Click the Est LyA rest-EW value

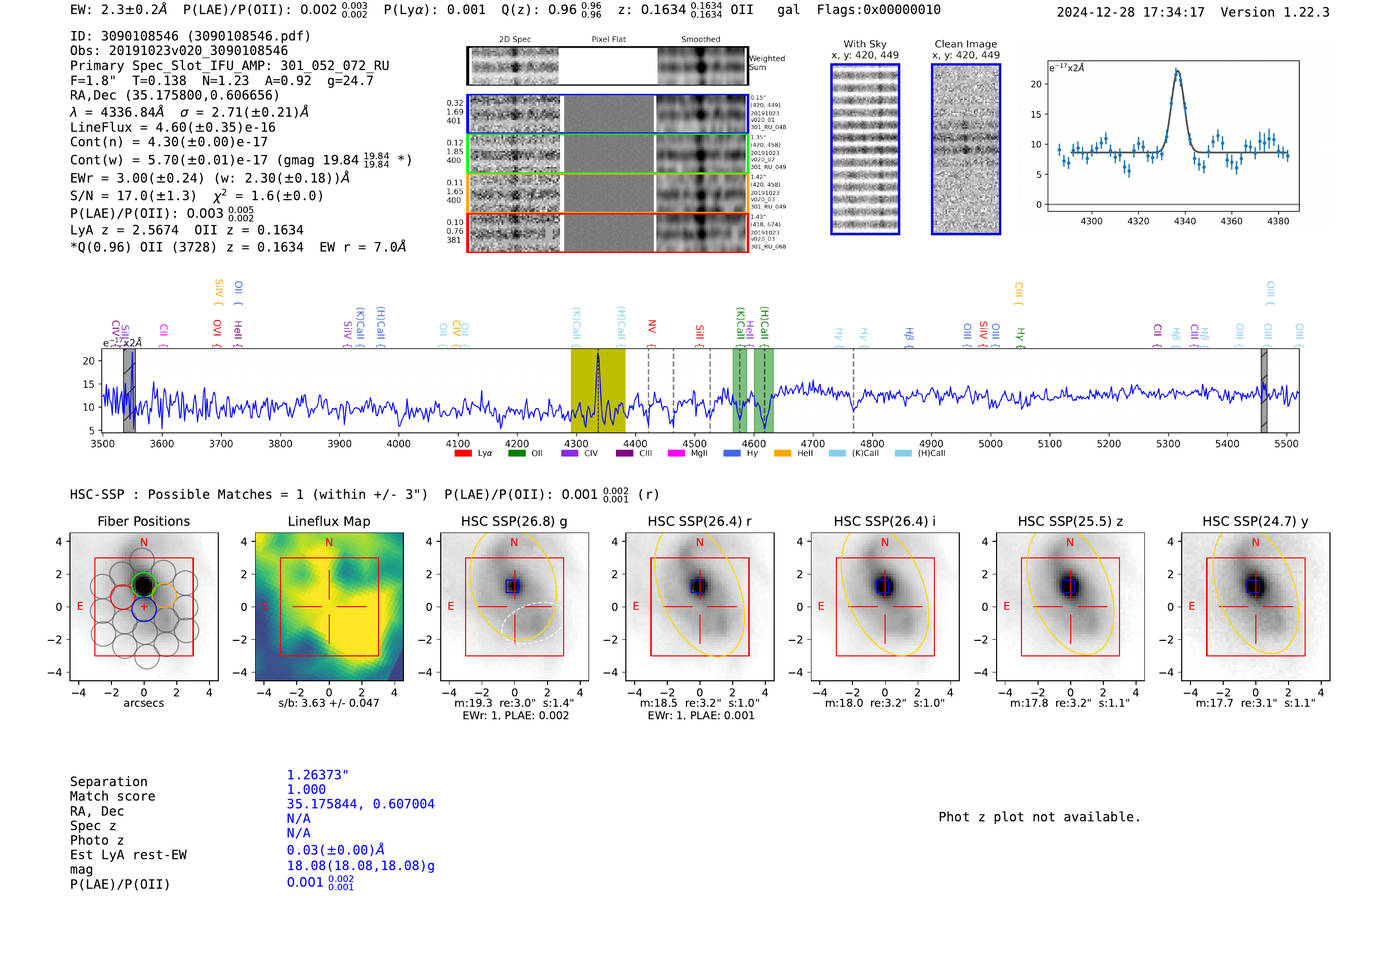click(336, 850)
